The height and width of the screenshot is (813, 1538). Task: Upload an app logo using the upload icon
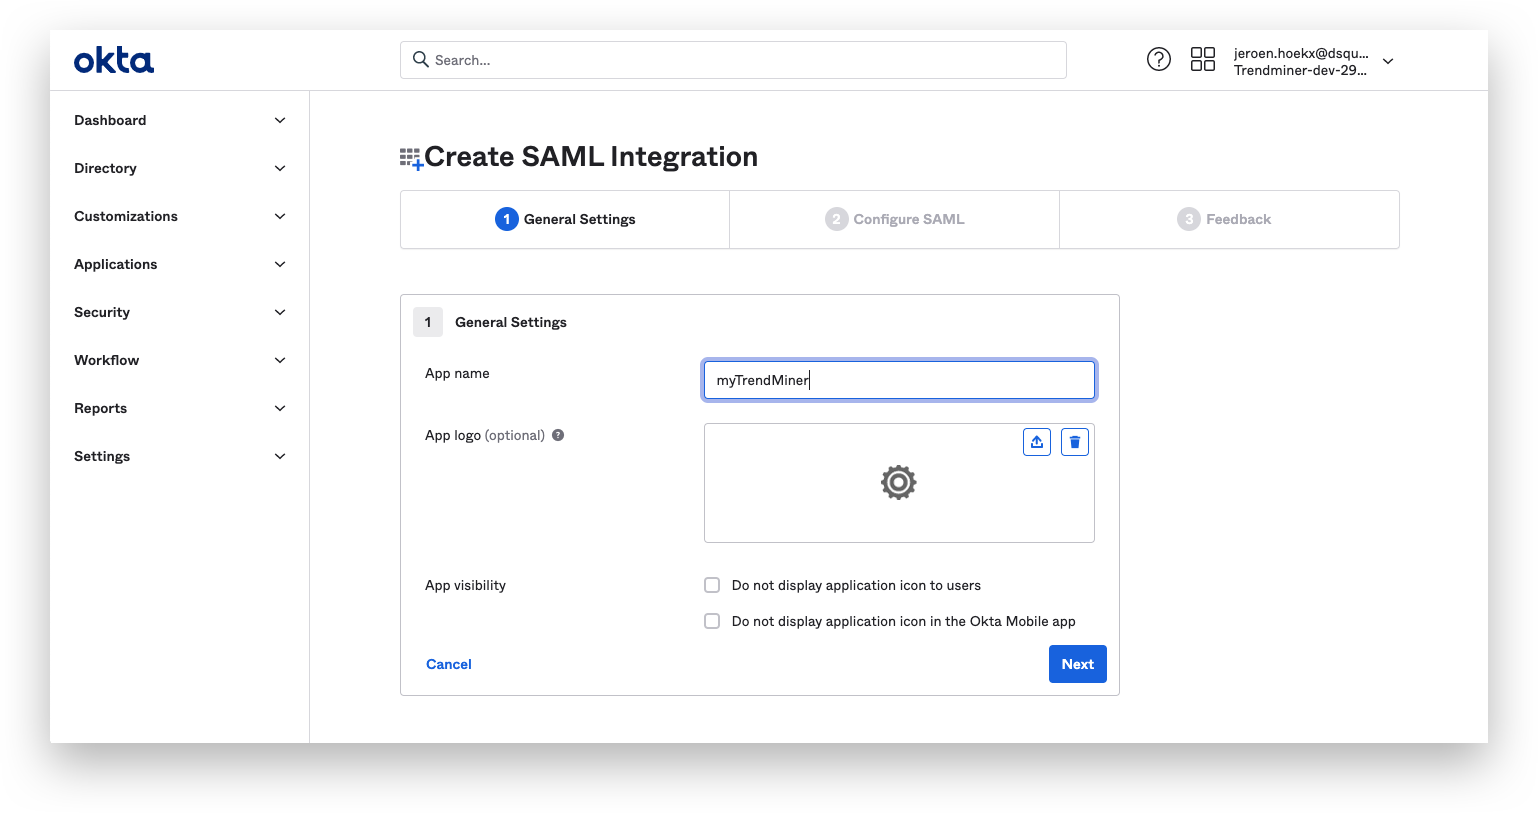[x=1036, y=441]
